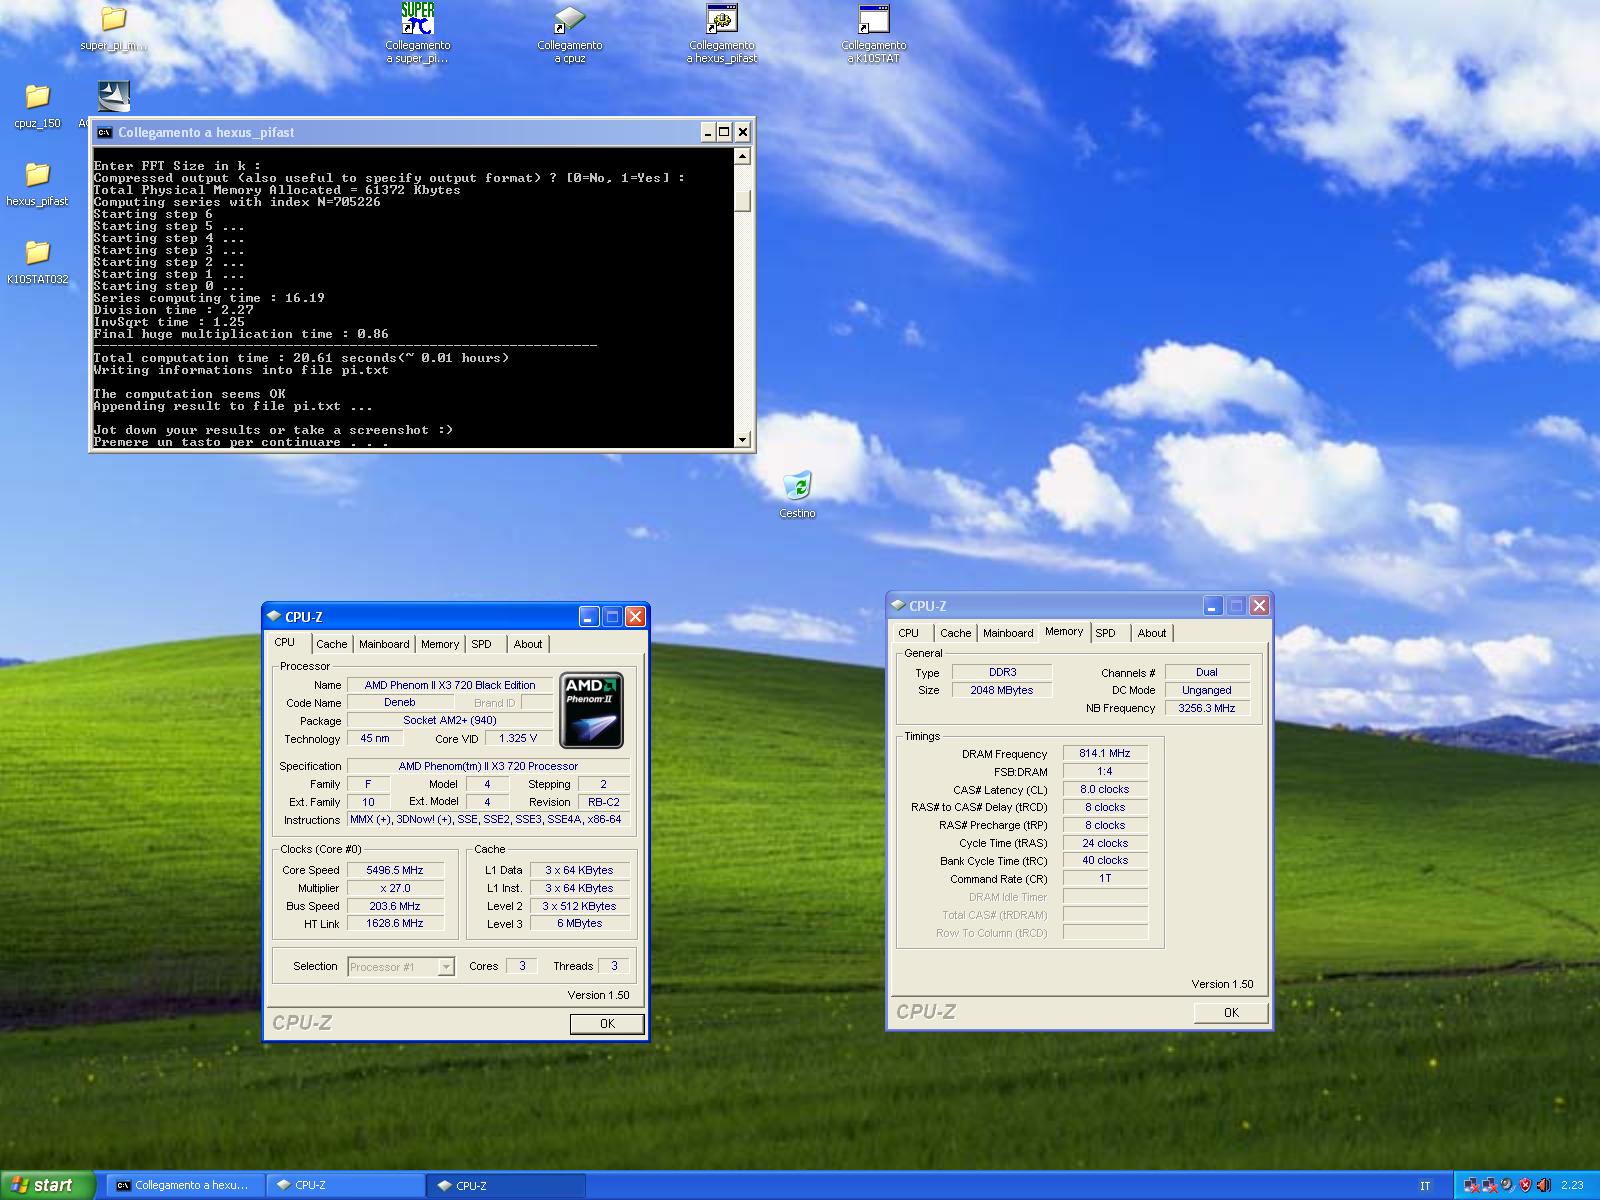Click the Package value Socket AM2+ (940)

450,721
